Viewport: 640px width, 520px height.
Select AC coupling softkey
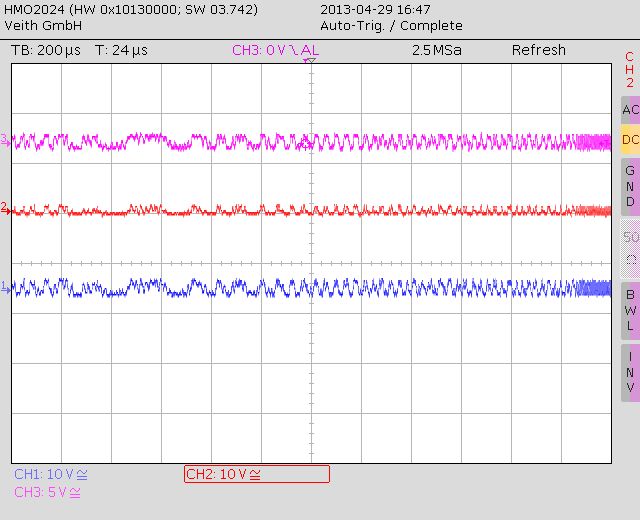tap(631, 110)
